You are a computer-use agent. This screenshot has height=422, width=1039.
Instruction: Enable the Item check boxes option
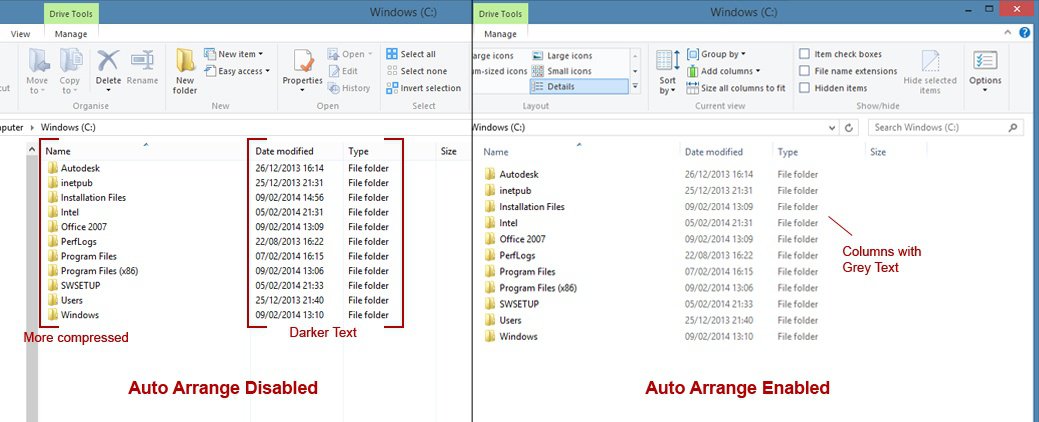click(805, 54)
